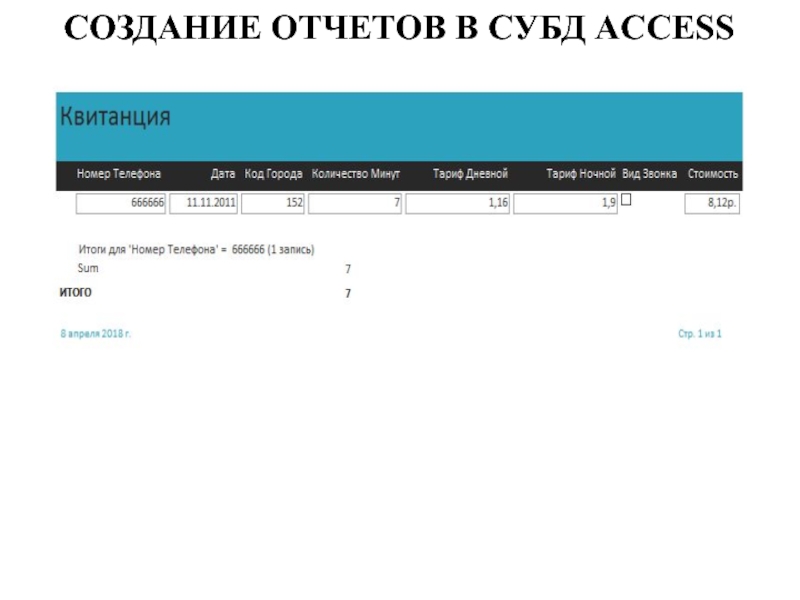Click the Вид Звонка column header
The image size is (800, 600).
click(x=649, y=174)
